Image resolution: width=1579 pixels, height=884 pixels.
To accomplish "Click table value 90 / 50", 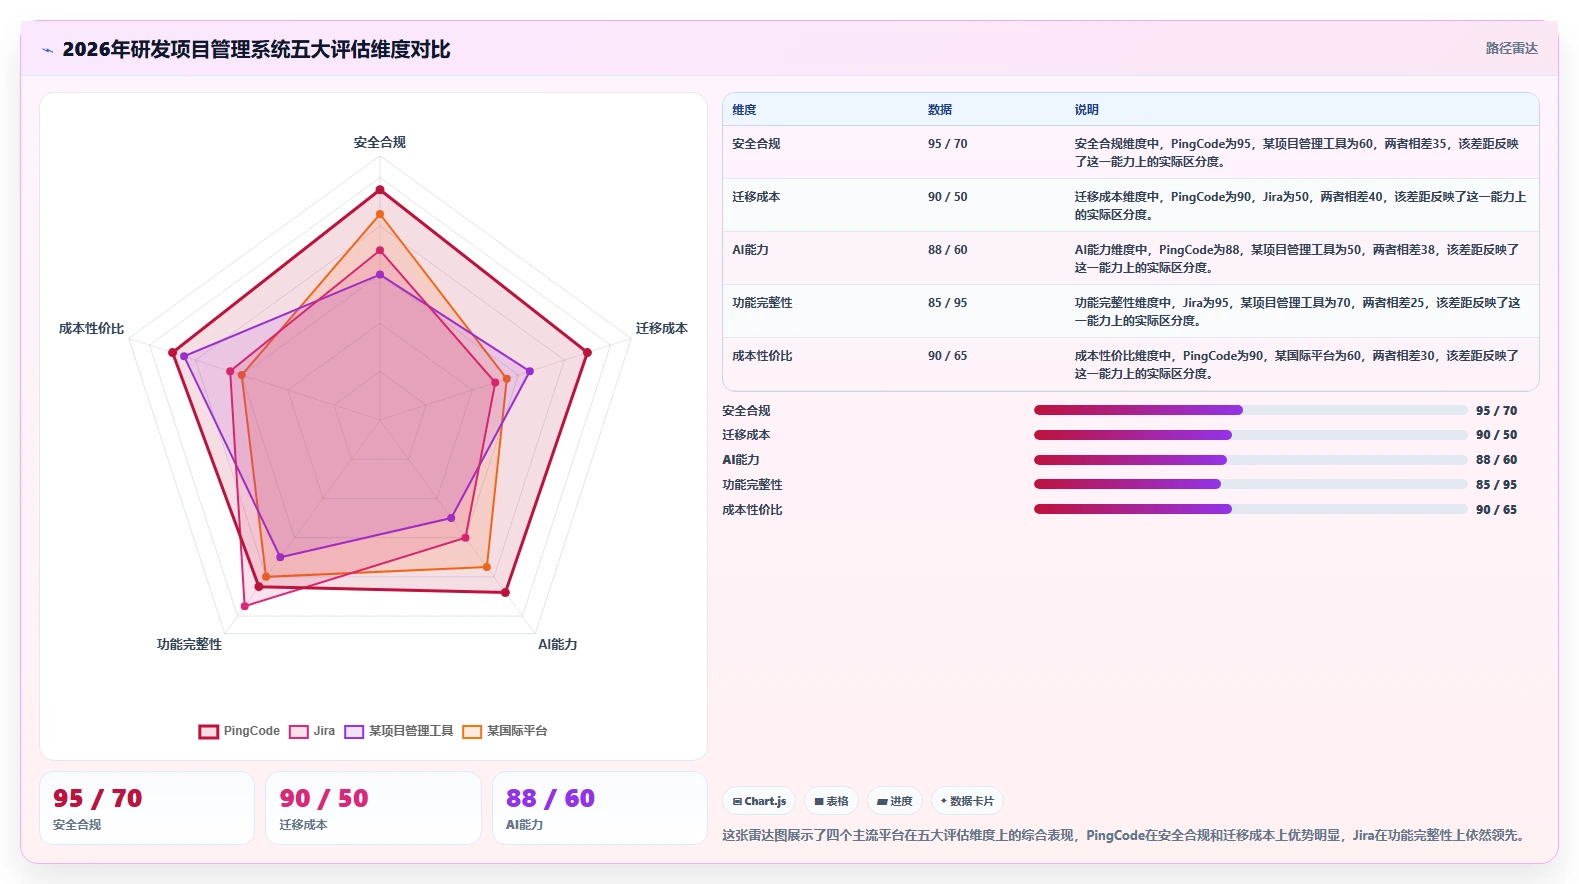I will tap(947, 197).
